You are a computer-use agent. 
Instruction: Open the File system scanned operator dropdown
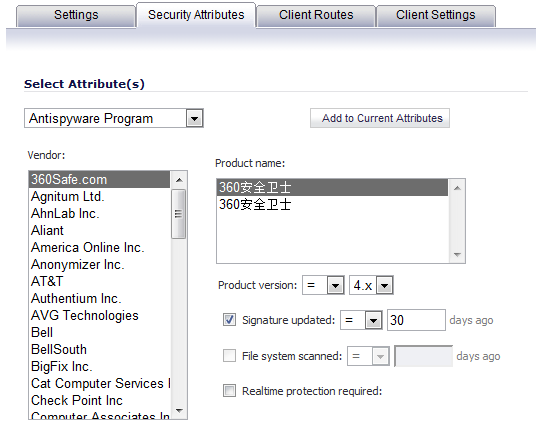(x=368, y=356)
